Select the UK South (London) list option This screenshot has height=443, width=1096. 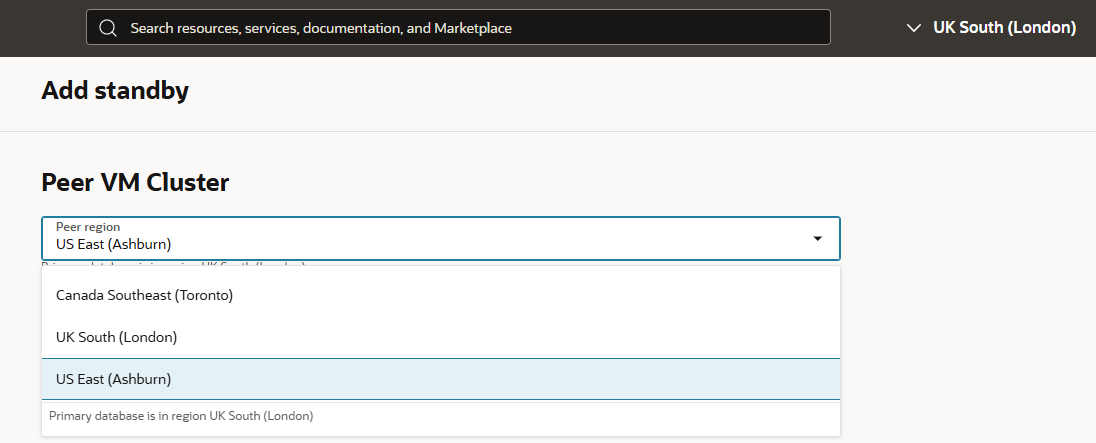tap(116, 337)
